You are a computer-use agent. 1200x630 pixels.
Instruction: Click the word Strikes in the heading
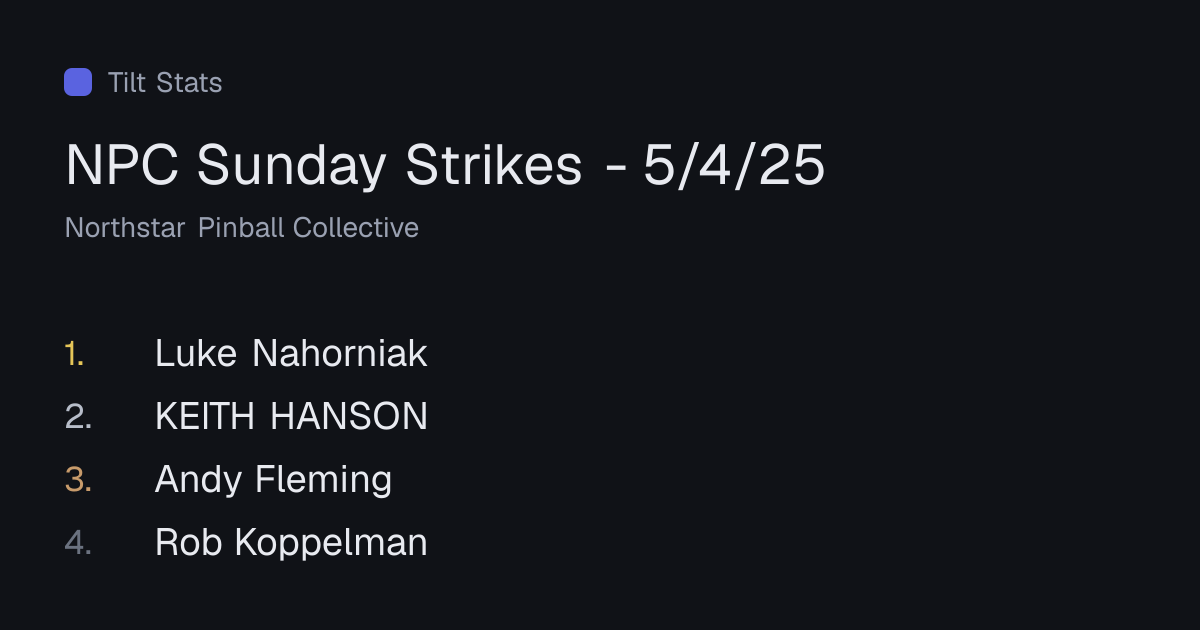(x=494, y=166)
